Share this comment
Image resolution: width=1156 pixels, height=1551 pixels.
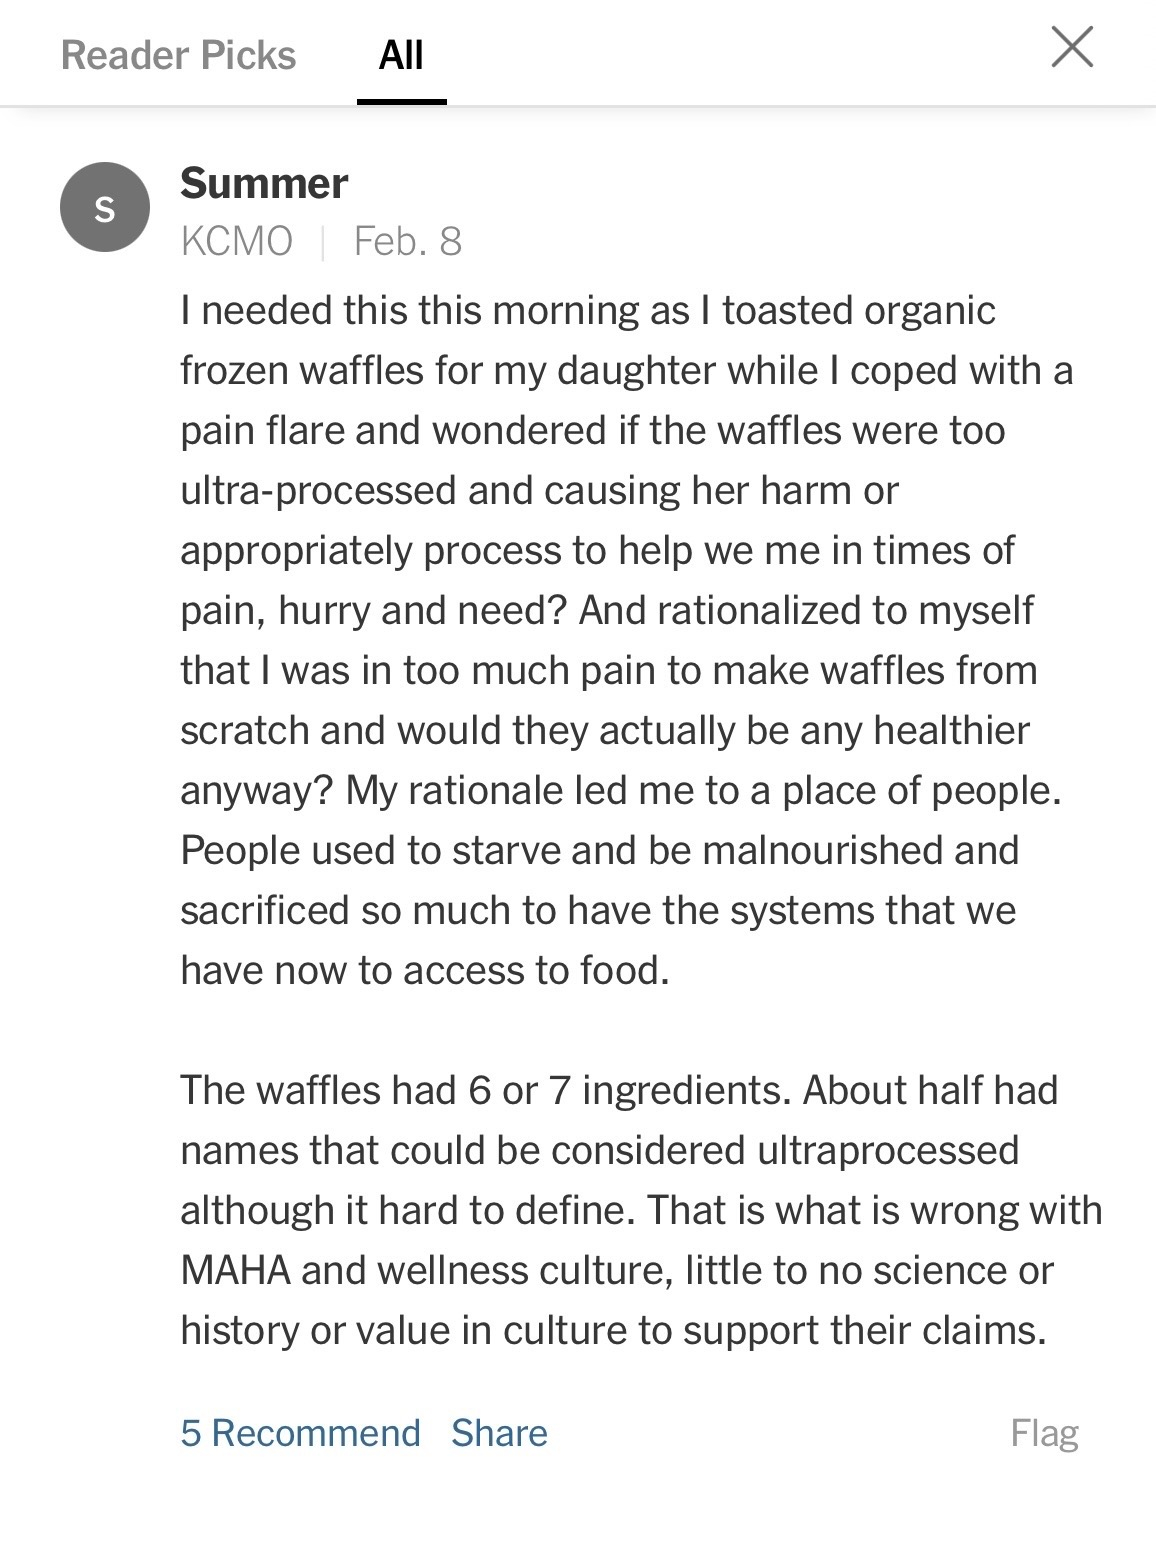pos(499,1433)
